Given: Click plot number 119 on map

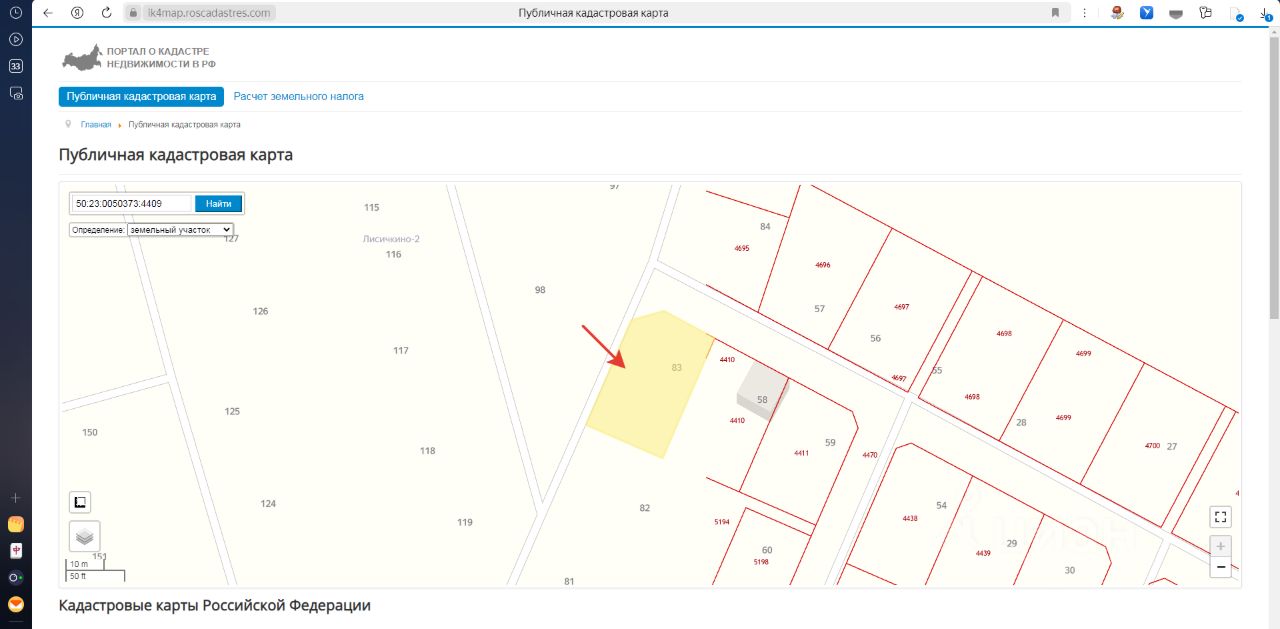Looking at the screenshot, I should point(465,522).
